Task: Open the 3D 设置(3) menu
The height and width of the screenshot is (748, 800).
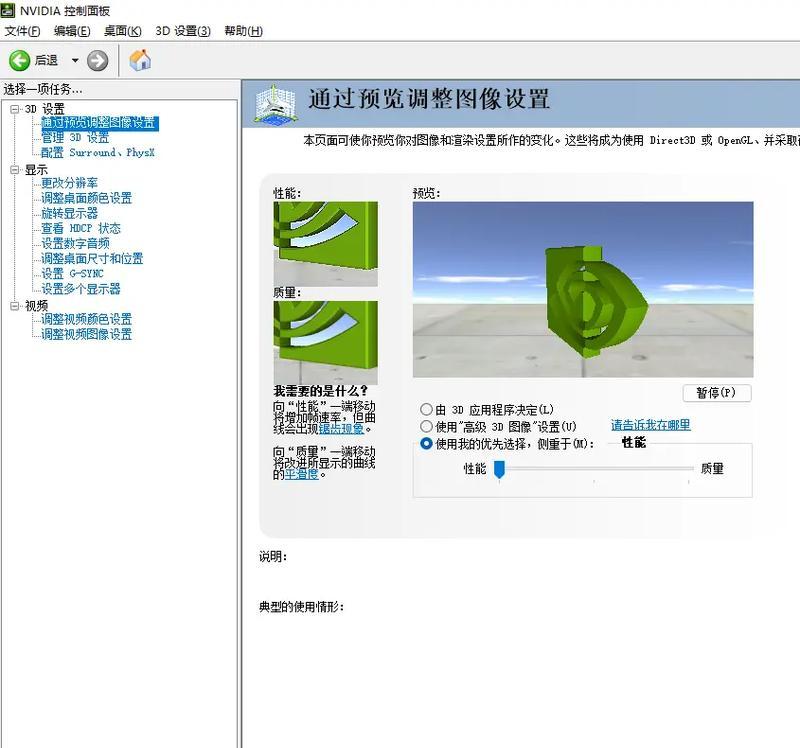Action: (183, 31)
